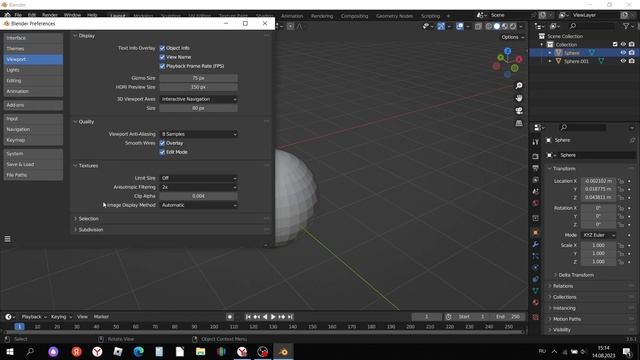Screen dimensions: 640x360
Task: Open Microsoft Edge from taskbar
Action: coord(138,351)
